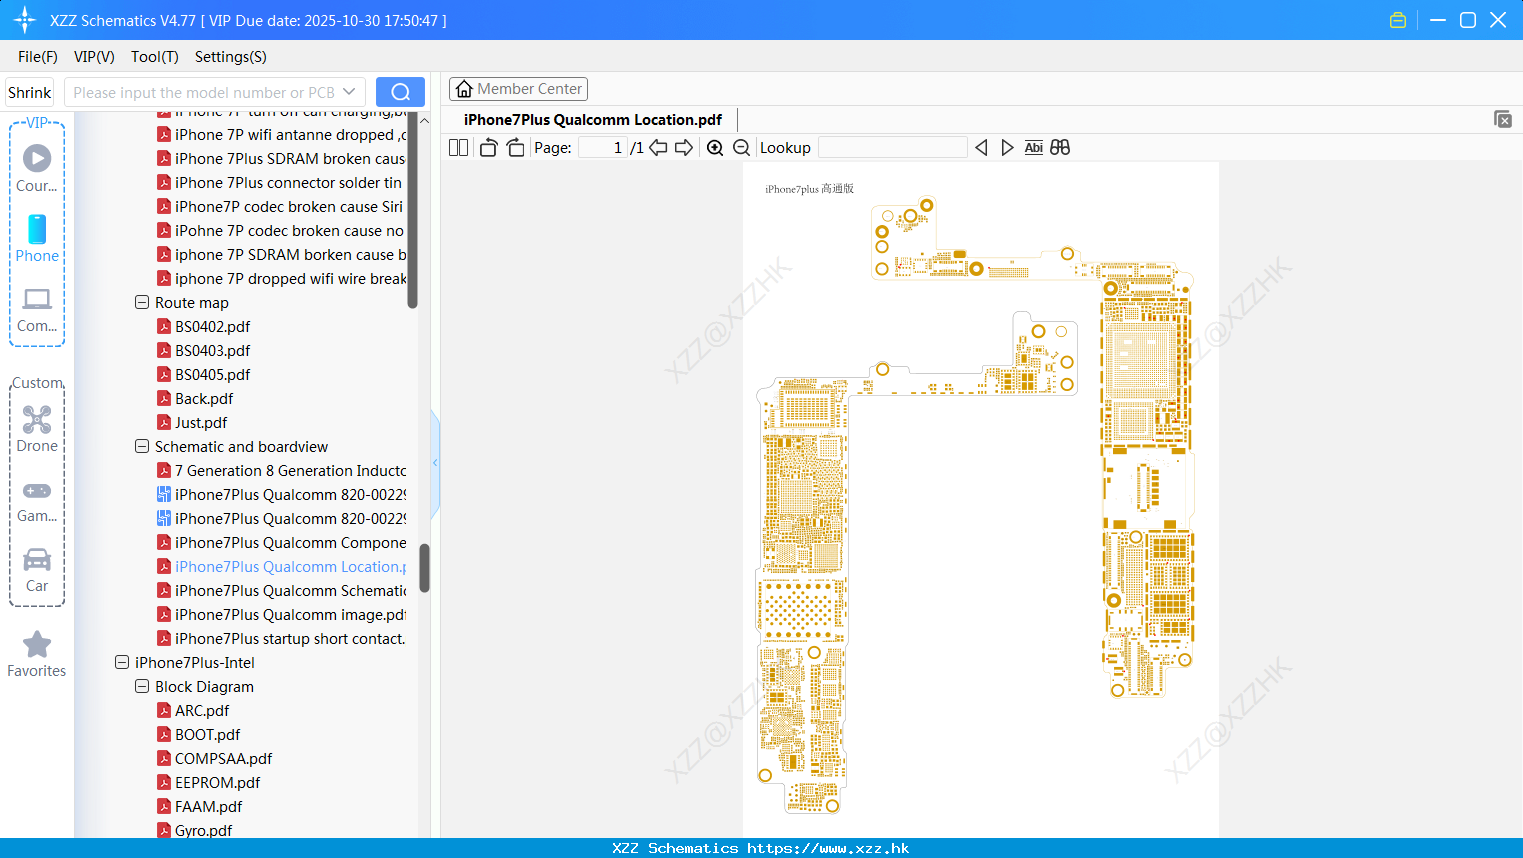Screen dimensions: 1523x858
Task: Click the Shrink button
Action: click(29, 92)
